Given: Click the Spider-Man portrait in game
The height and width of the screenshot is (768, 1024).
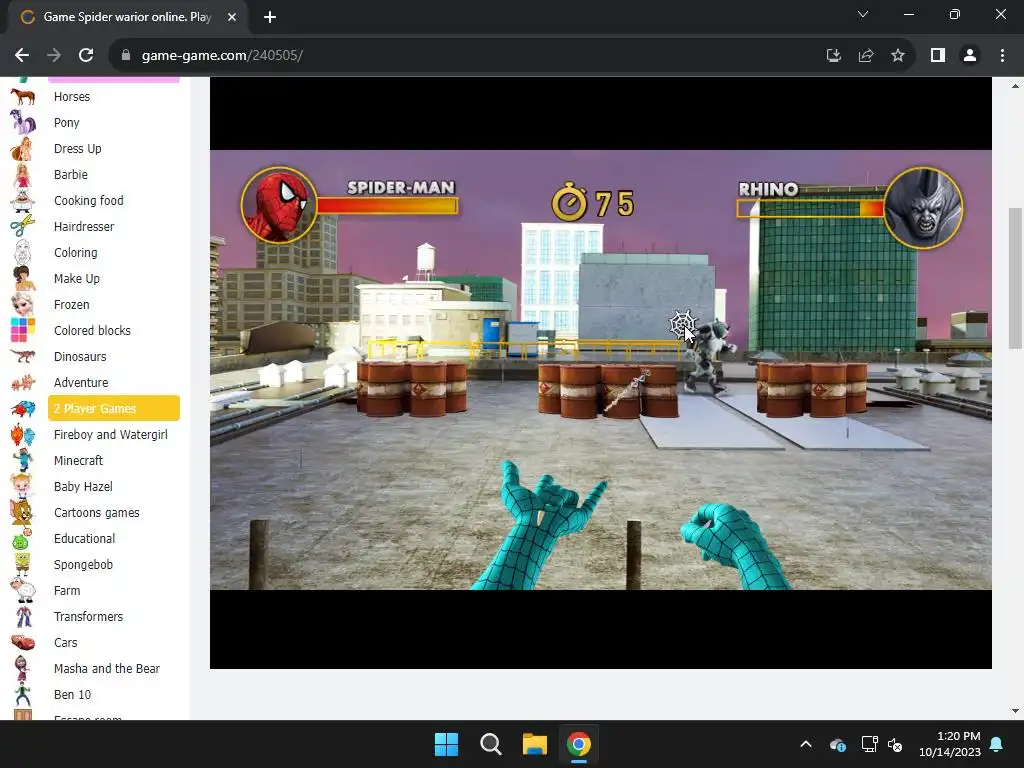Looking at the screenshot, I should (x=279, y=205).
